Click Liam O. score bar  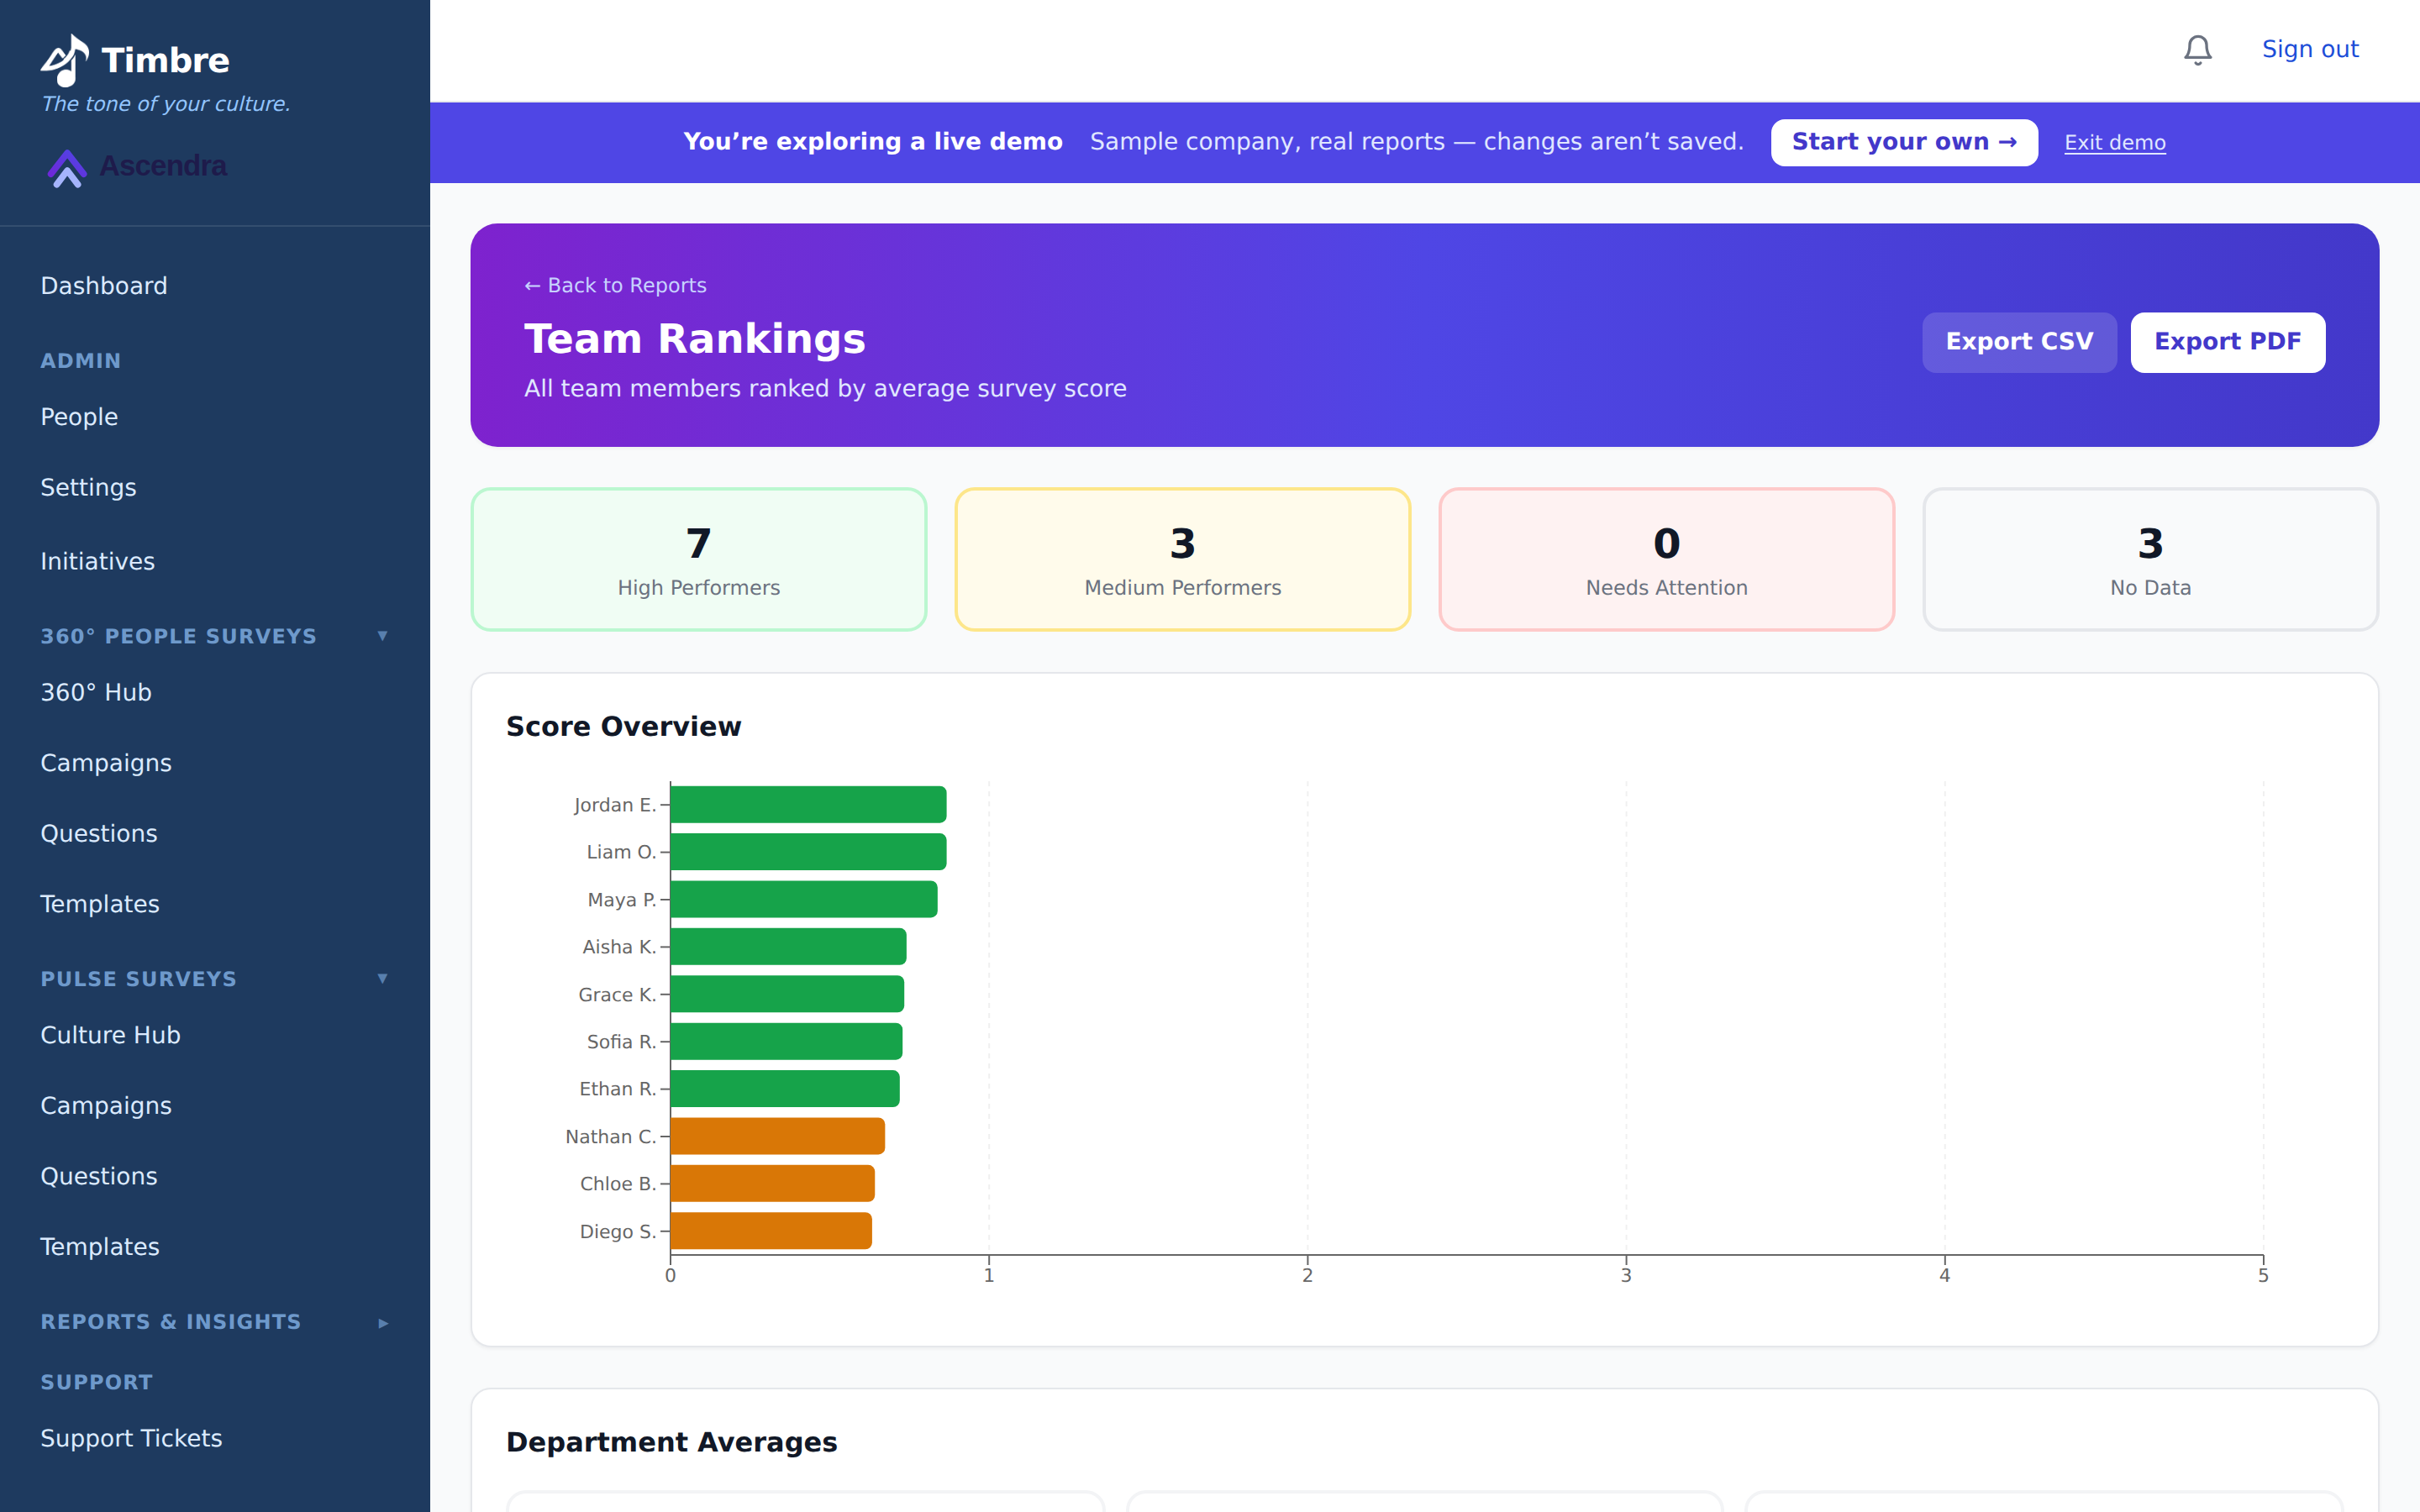(x=808, y=852)
